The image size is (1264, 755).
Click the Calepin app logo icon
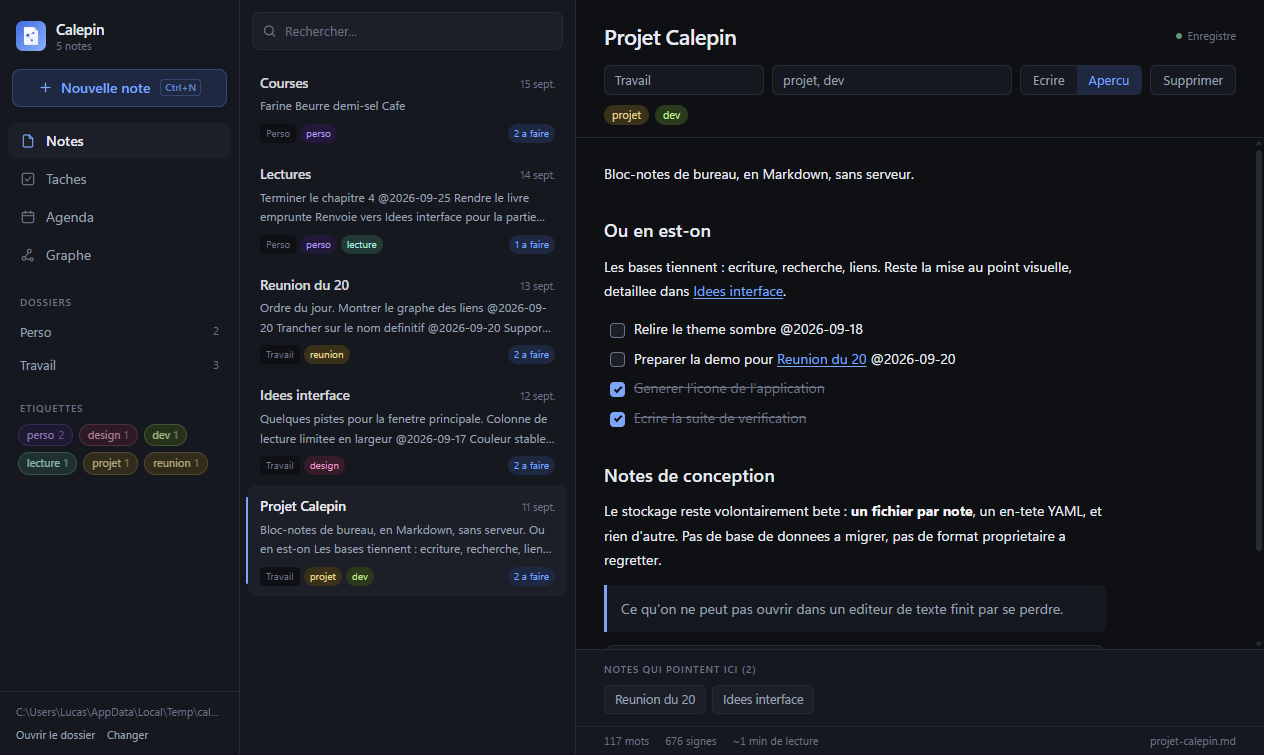point(31,36)
